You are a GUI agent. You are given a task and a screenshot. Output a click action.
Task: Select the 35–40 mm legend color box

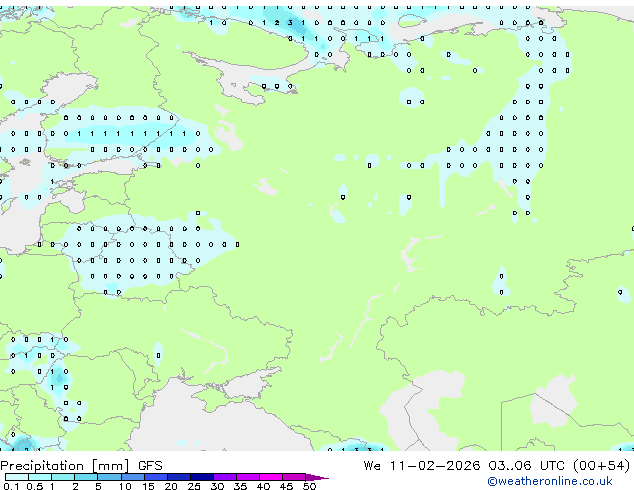coord(248,477)
